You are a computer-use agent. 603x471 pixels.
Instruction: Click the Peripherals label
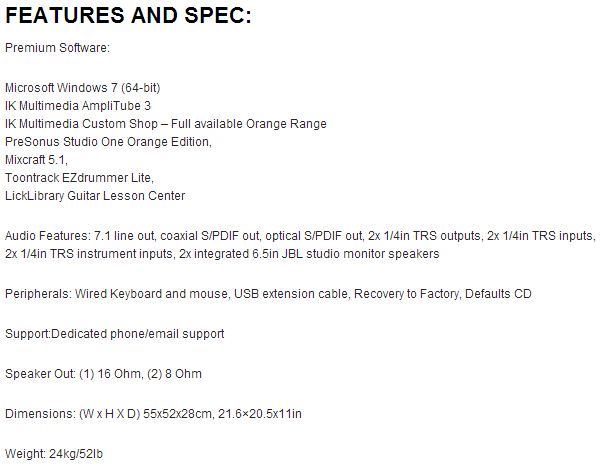36,295
